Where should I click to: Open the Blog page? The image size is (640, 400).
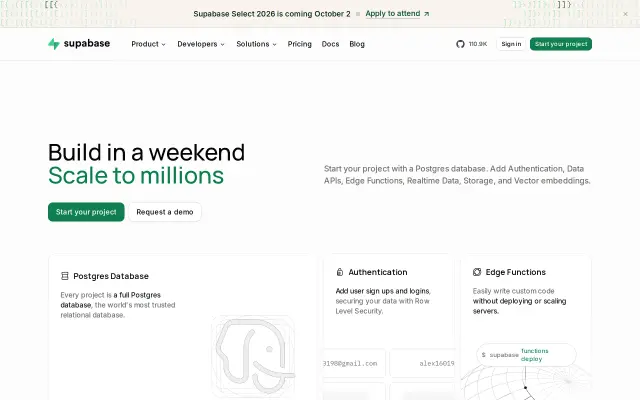(357, 44)
